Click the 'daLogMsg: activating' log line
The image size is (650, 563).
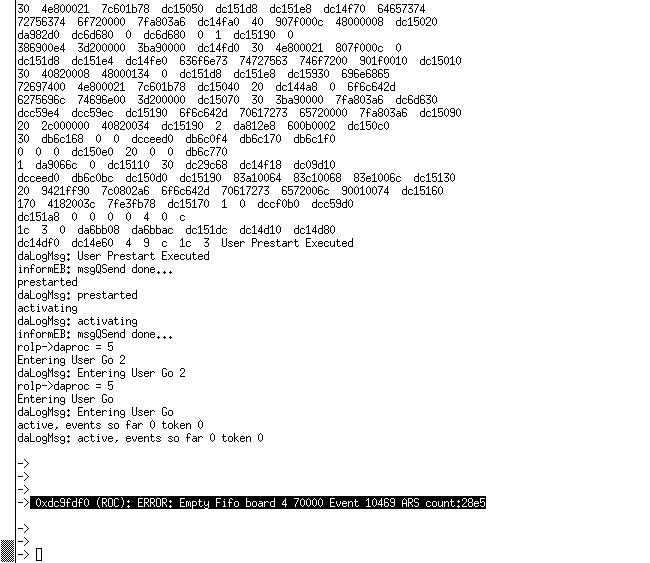pyautogui.click(x=77, y=321)
